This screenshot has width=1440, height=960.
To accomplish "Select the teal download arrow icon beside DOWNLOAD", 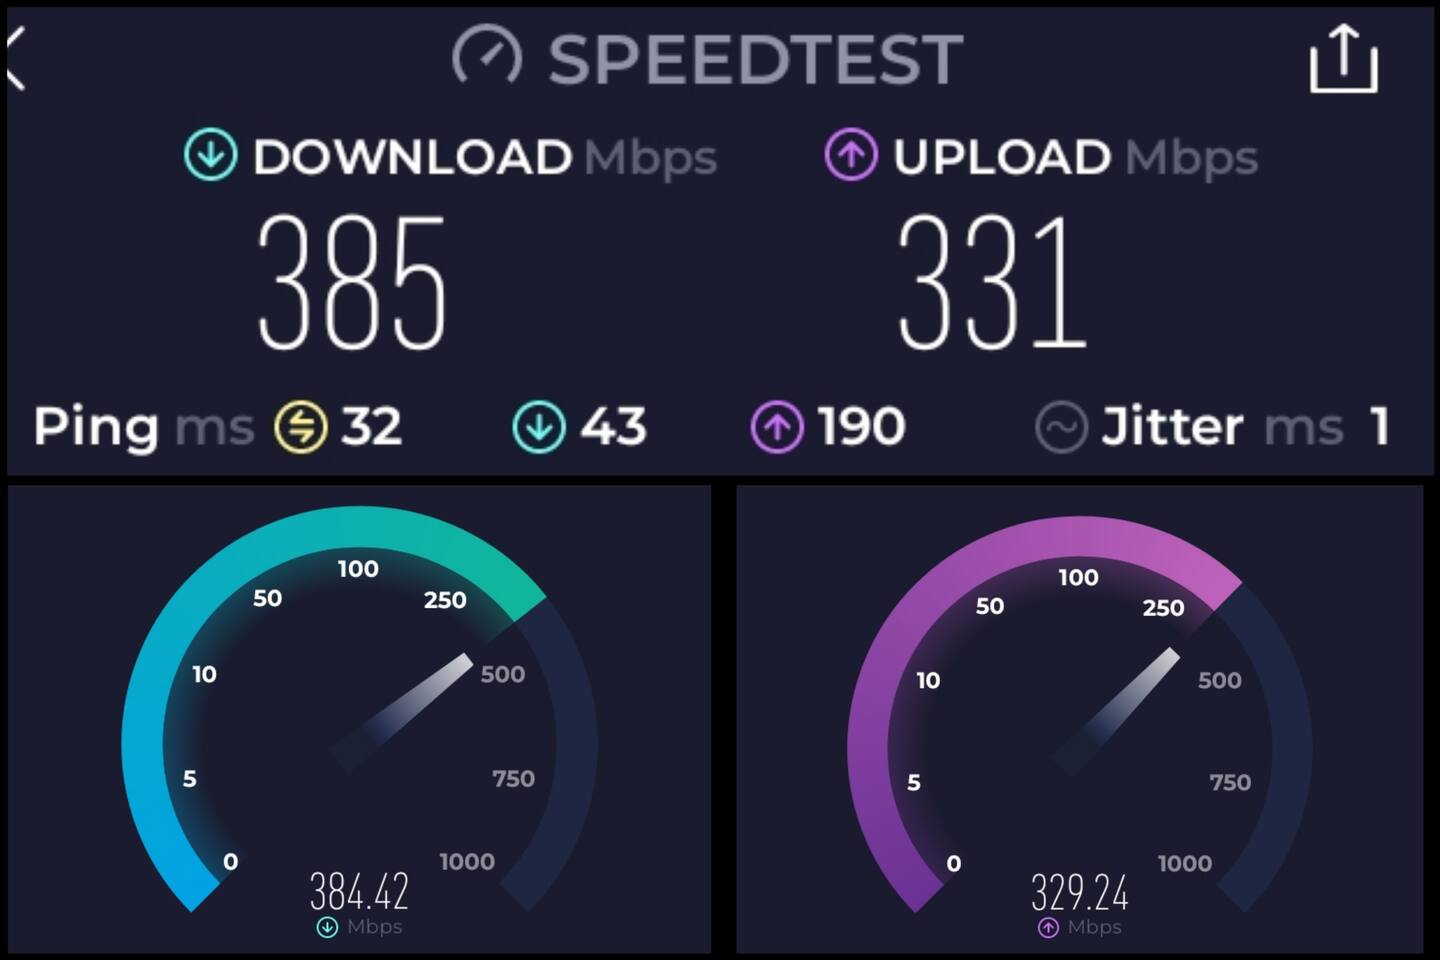I will (211, 155).
